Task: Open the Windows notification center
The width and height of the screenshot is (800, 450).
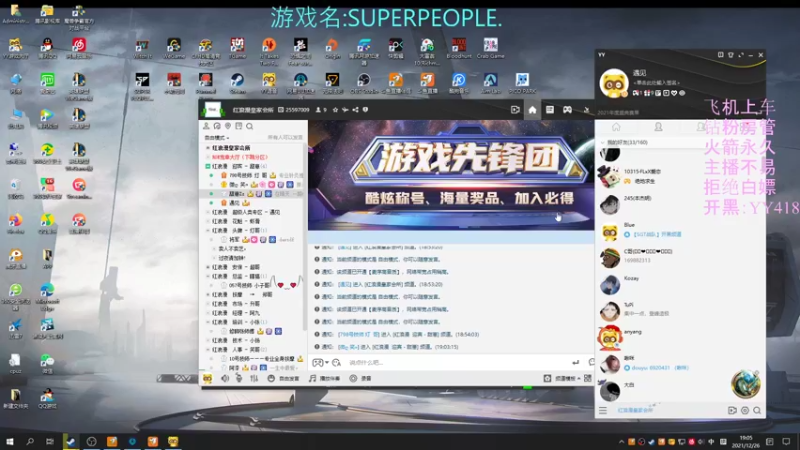Action: [786, 442]
